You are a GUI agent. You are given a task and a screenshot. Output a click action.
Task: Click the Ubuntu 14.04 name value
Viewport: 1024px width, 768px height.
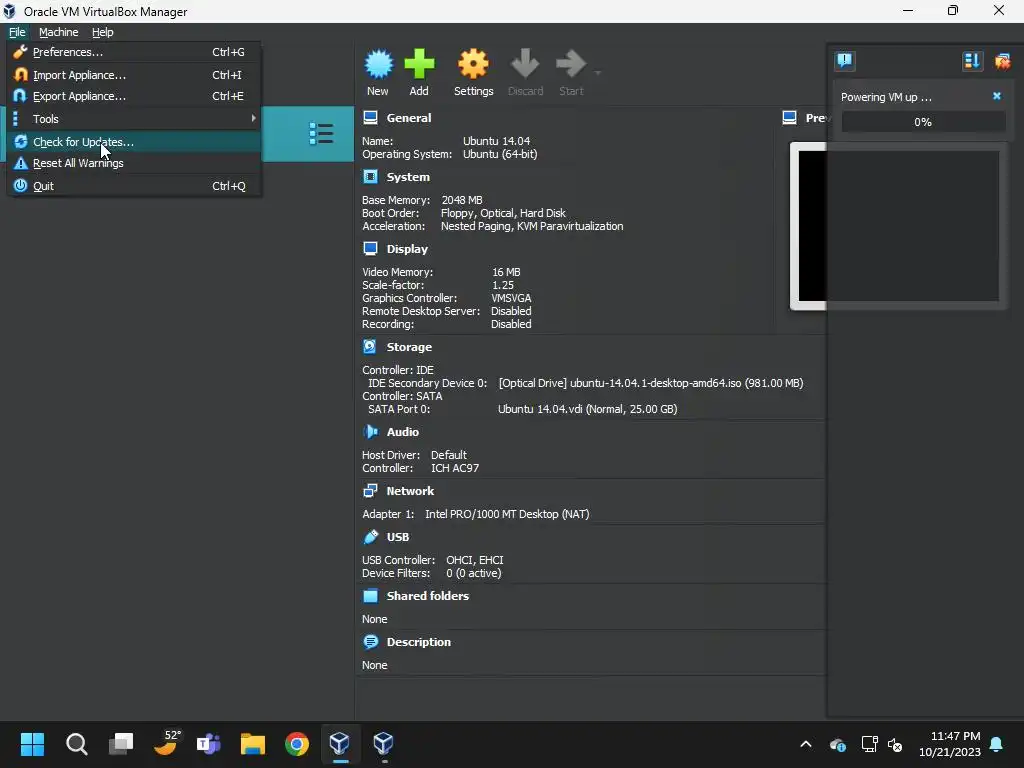[496, 140]
